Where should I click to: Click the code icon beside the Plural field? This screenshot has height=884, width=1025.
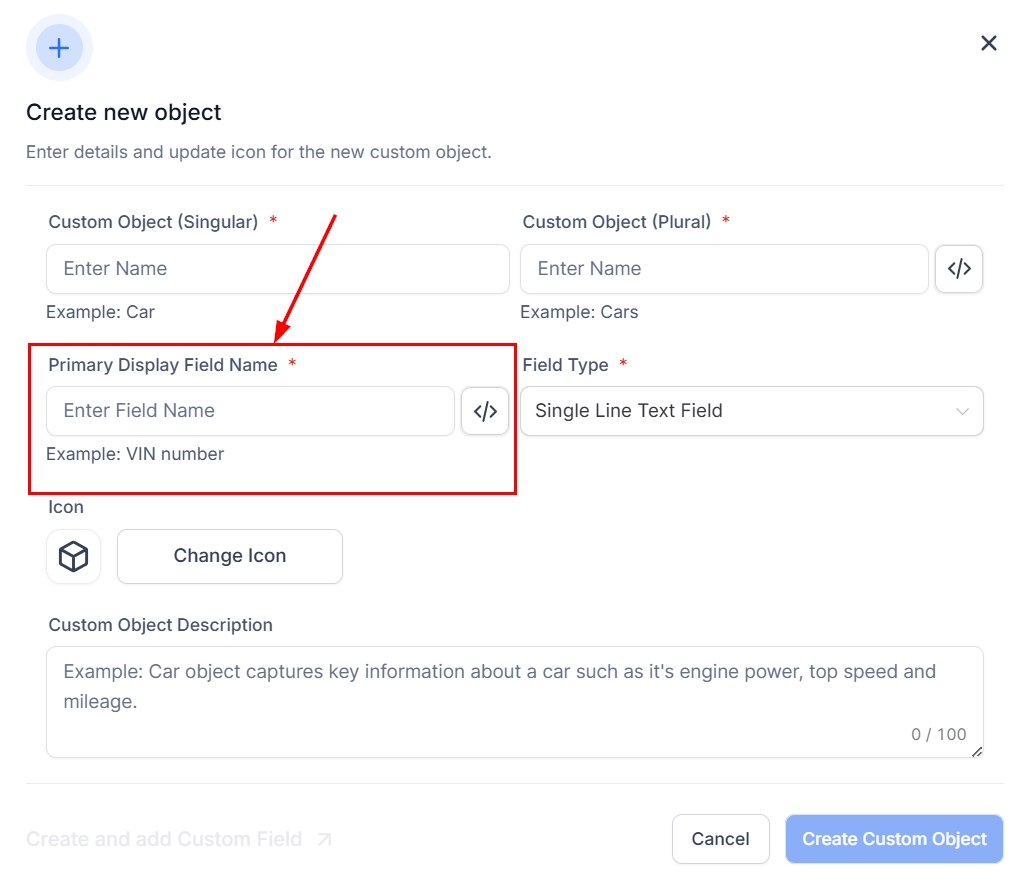pos(959,269)
